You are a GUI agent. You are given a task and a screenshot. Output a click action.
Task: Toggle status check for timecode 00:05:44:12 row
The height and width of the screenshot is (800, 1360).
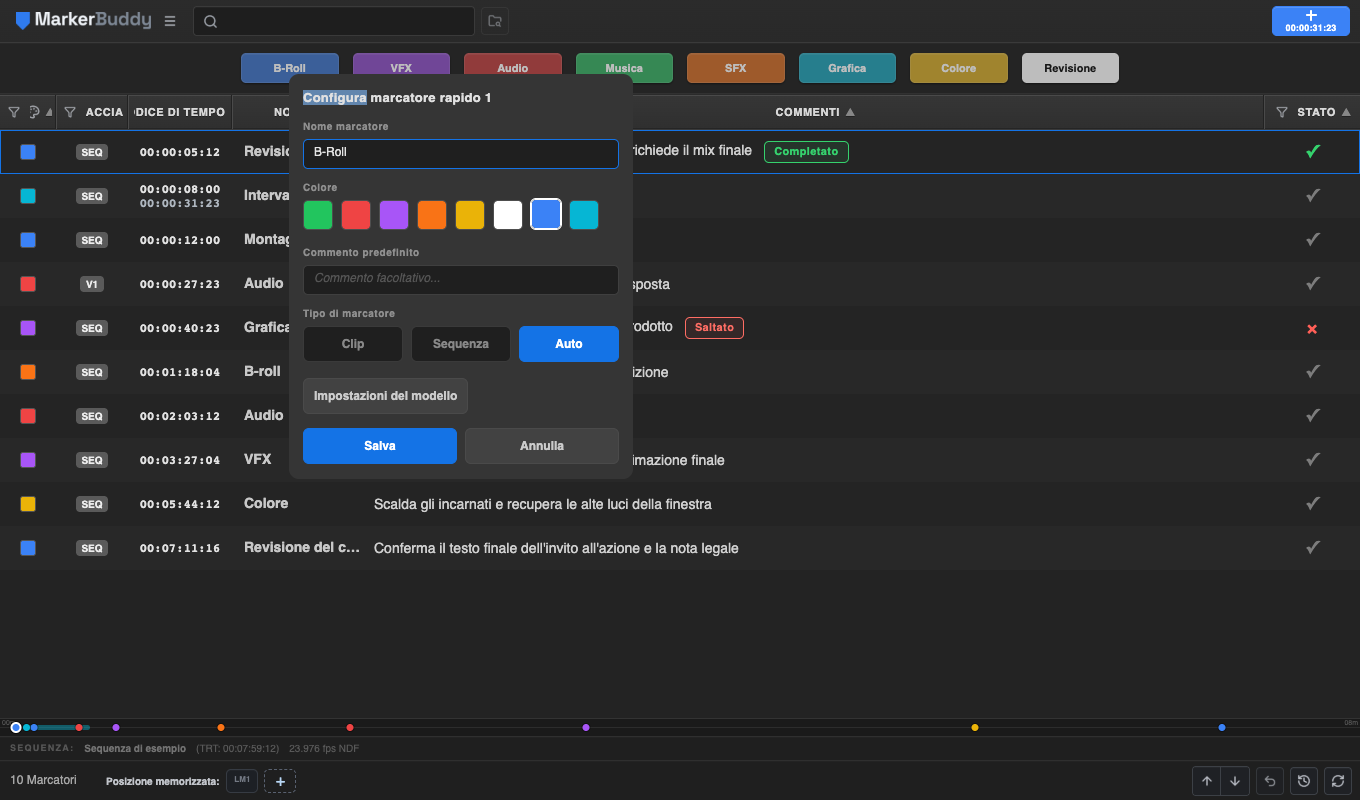1312,504
